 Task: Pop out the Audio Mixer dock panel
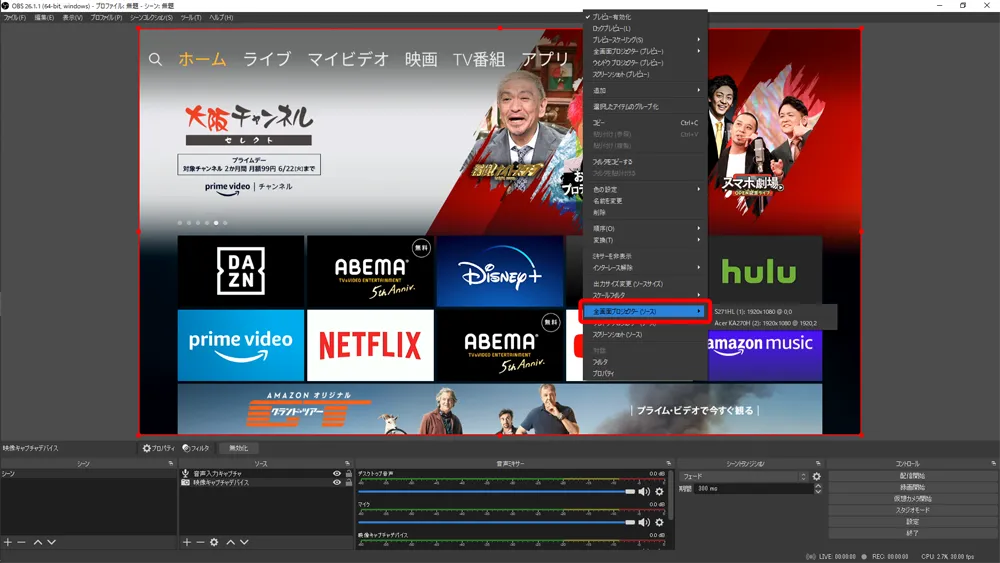point(668,464)
